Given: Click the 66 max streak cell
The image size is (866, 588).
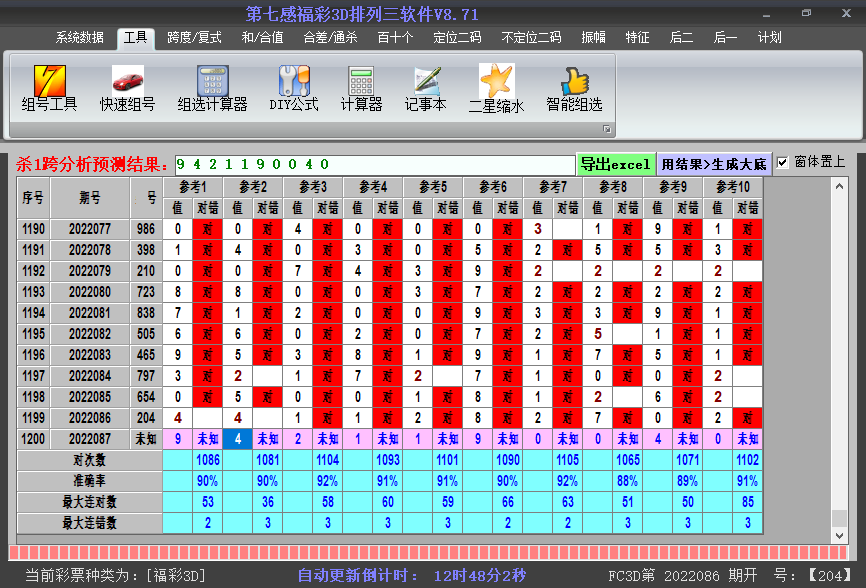Looking at the screenshot, I should pyautogui.click(x=508, y=502).
